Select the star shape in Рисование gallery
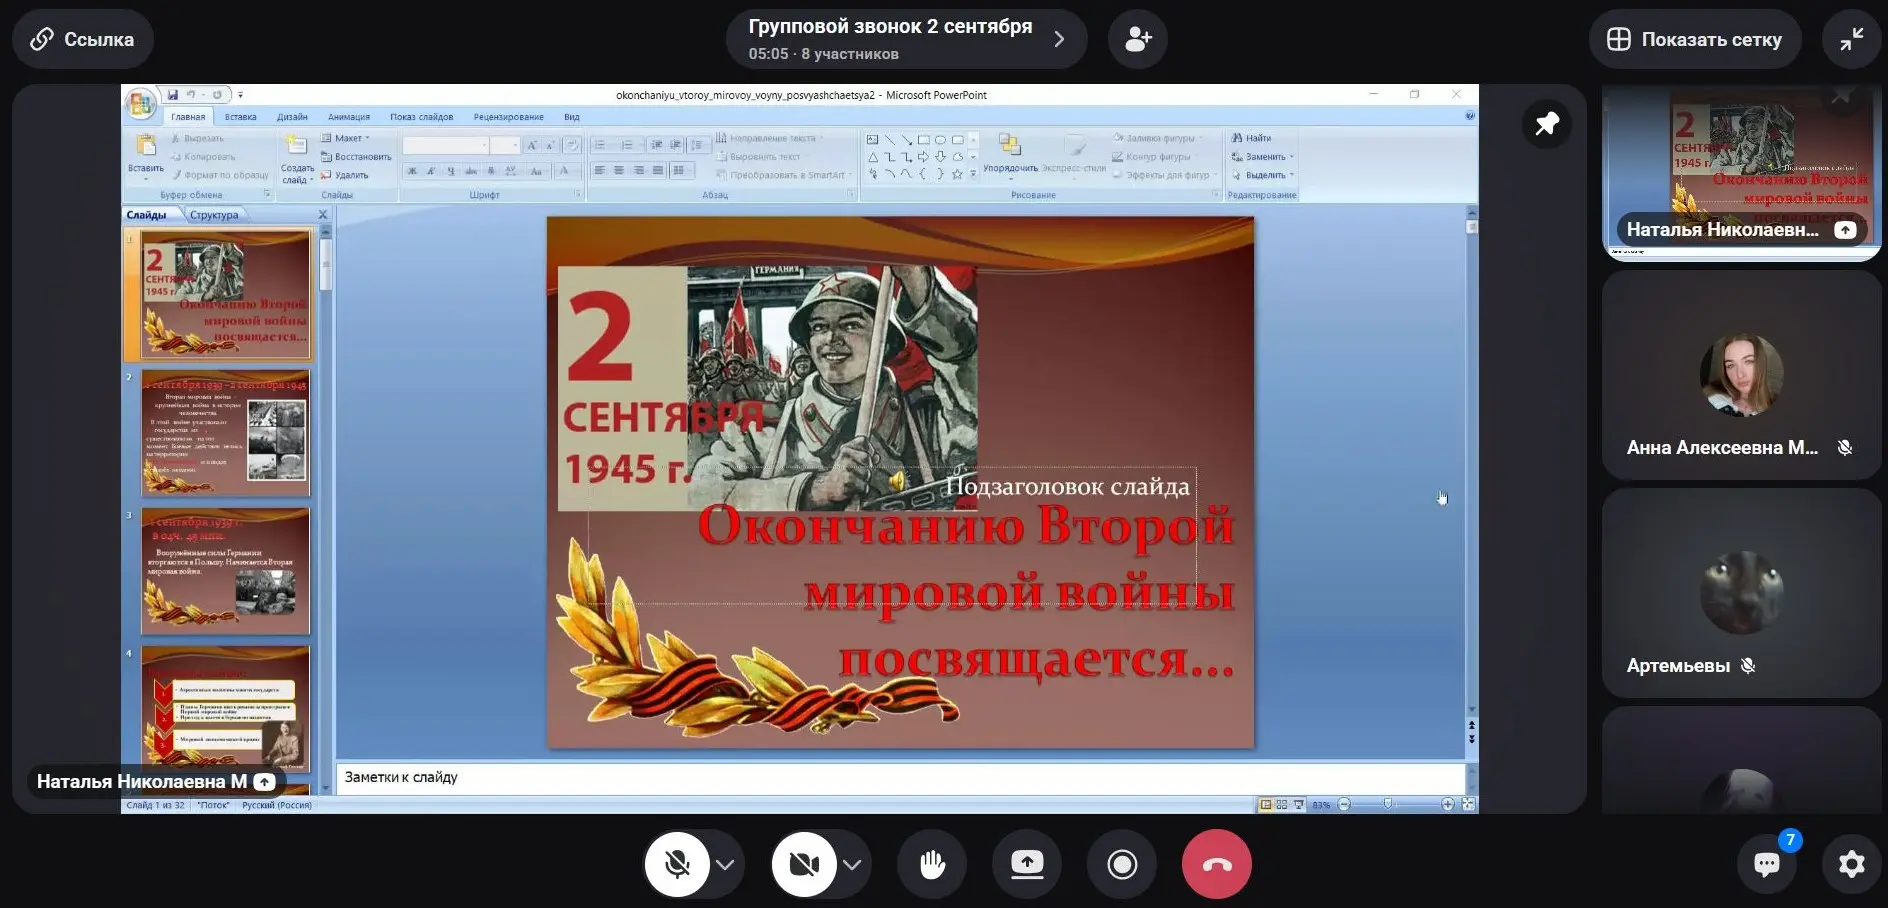Viewport: 1888px width, 908px height. pos(957,174)
